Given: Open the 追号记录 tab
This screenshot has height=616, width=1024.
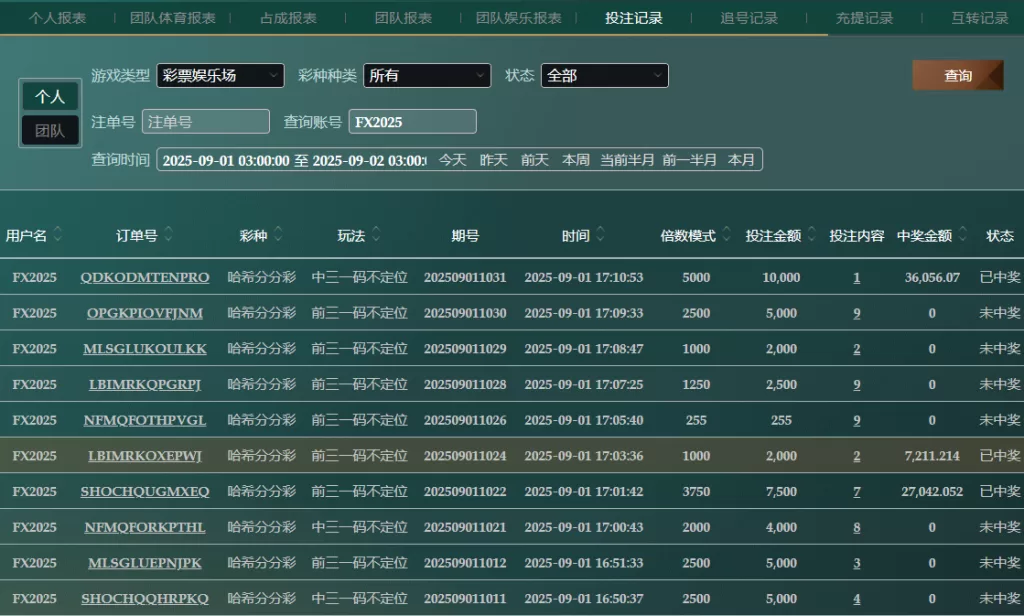Looking at the screenshot, I should pyautogui.click(x=749, y=18).
